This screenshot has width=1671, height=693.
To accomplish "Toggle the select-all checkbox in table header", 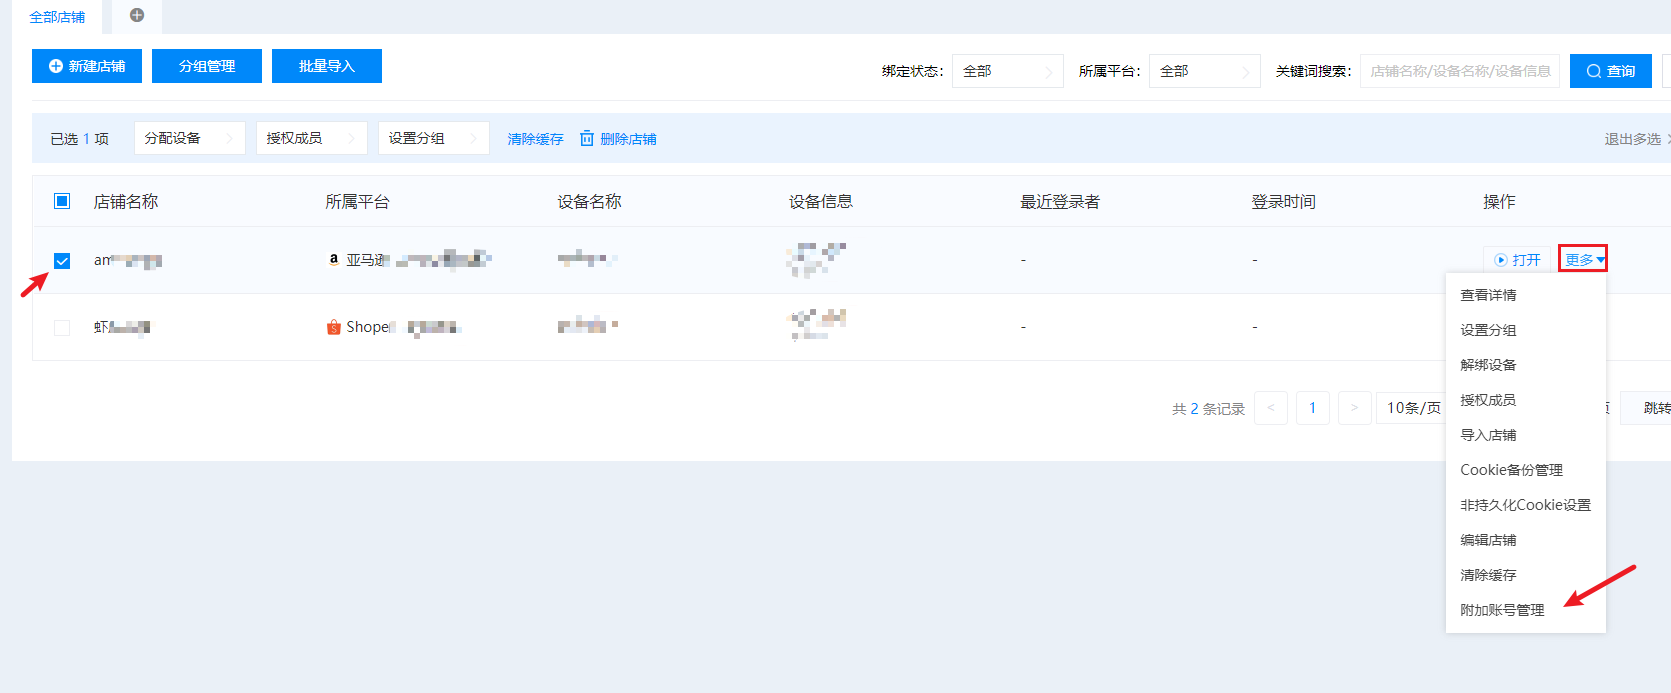I will (x=62, y=201).
